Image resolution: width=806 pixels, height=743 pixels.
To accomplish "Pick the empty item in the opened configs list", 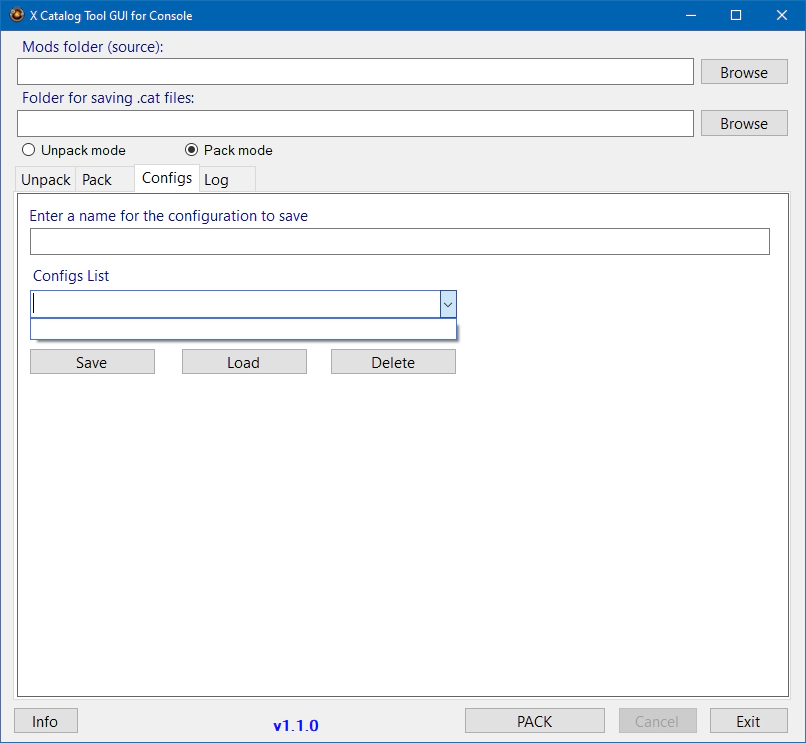I will click(243, 330).
